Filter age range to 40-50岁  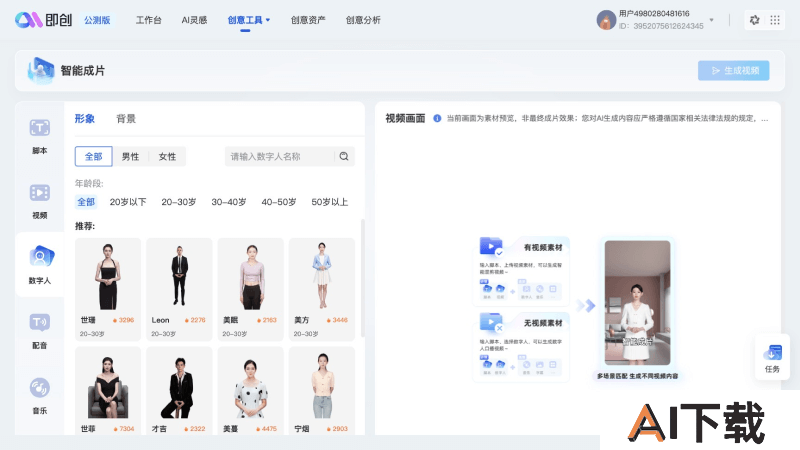pyautogui.click(x=279, y=202)
